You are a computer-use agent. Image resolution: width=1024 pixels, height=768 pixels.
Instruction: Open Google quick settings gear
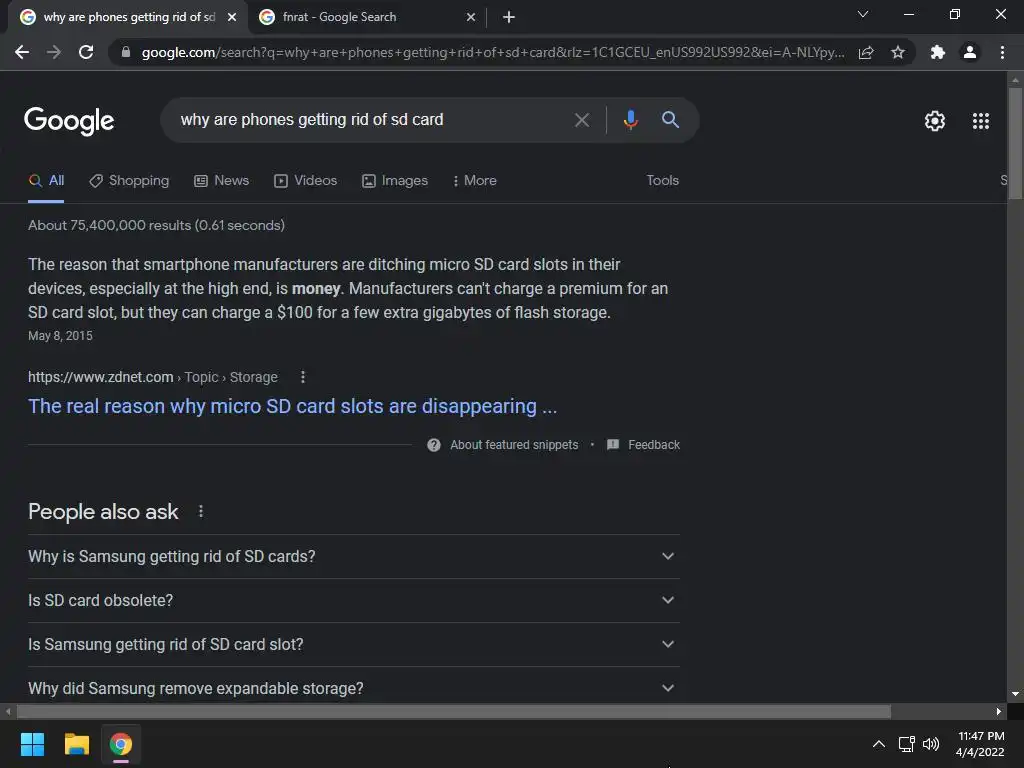tap(935, 121)
